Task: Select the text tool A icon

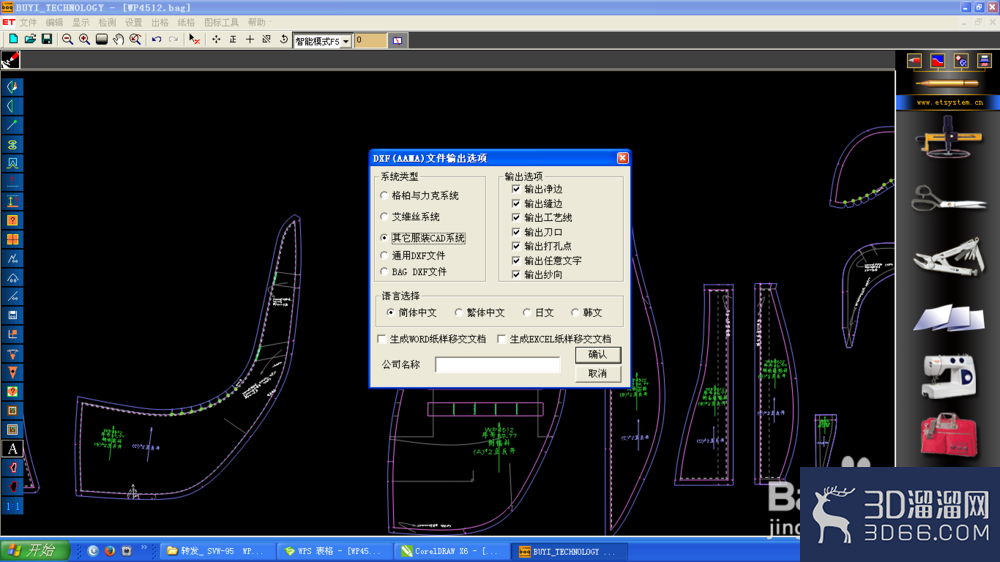Action: pos(12,449)
